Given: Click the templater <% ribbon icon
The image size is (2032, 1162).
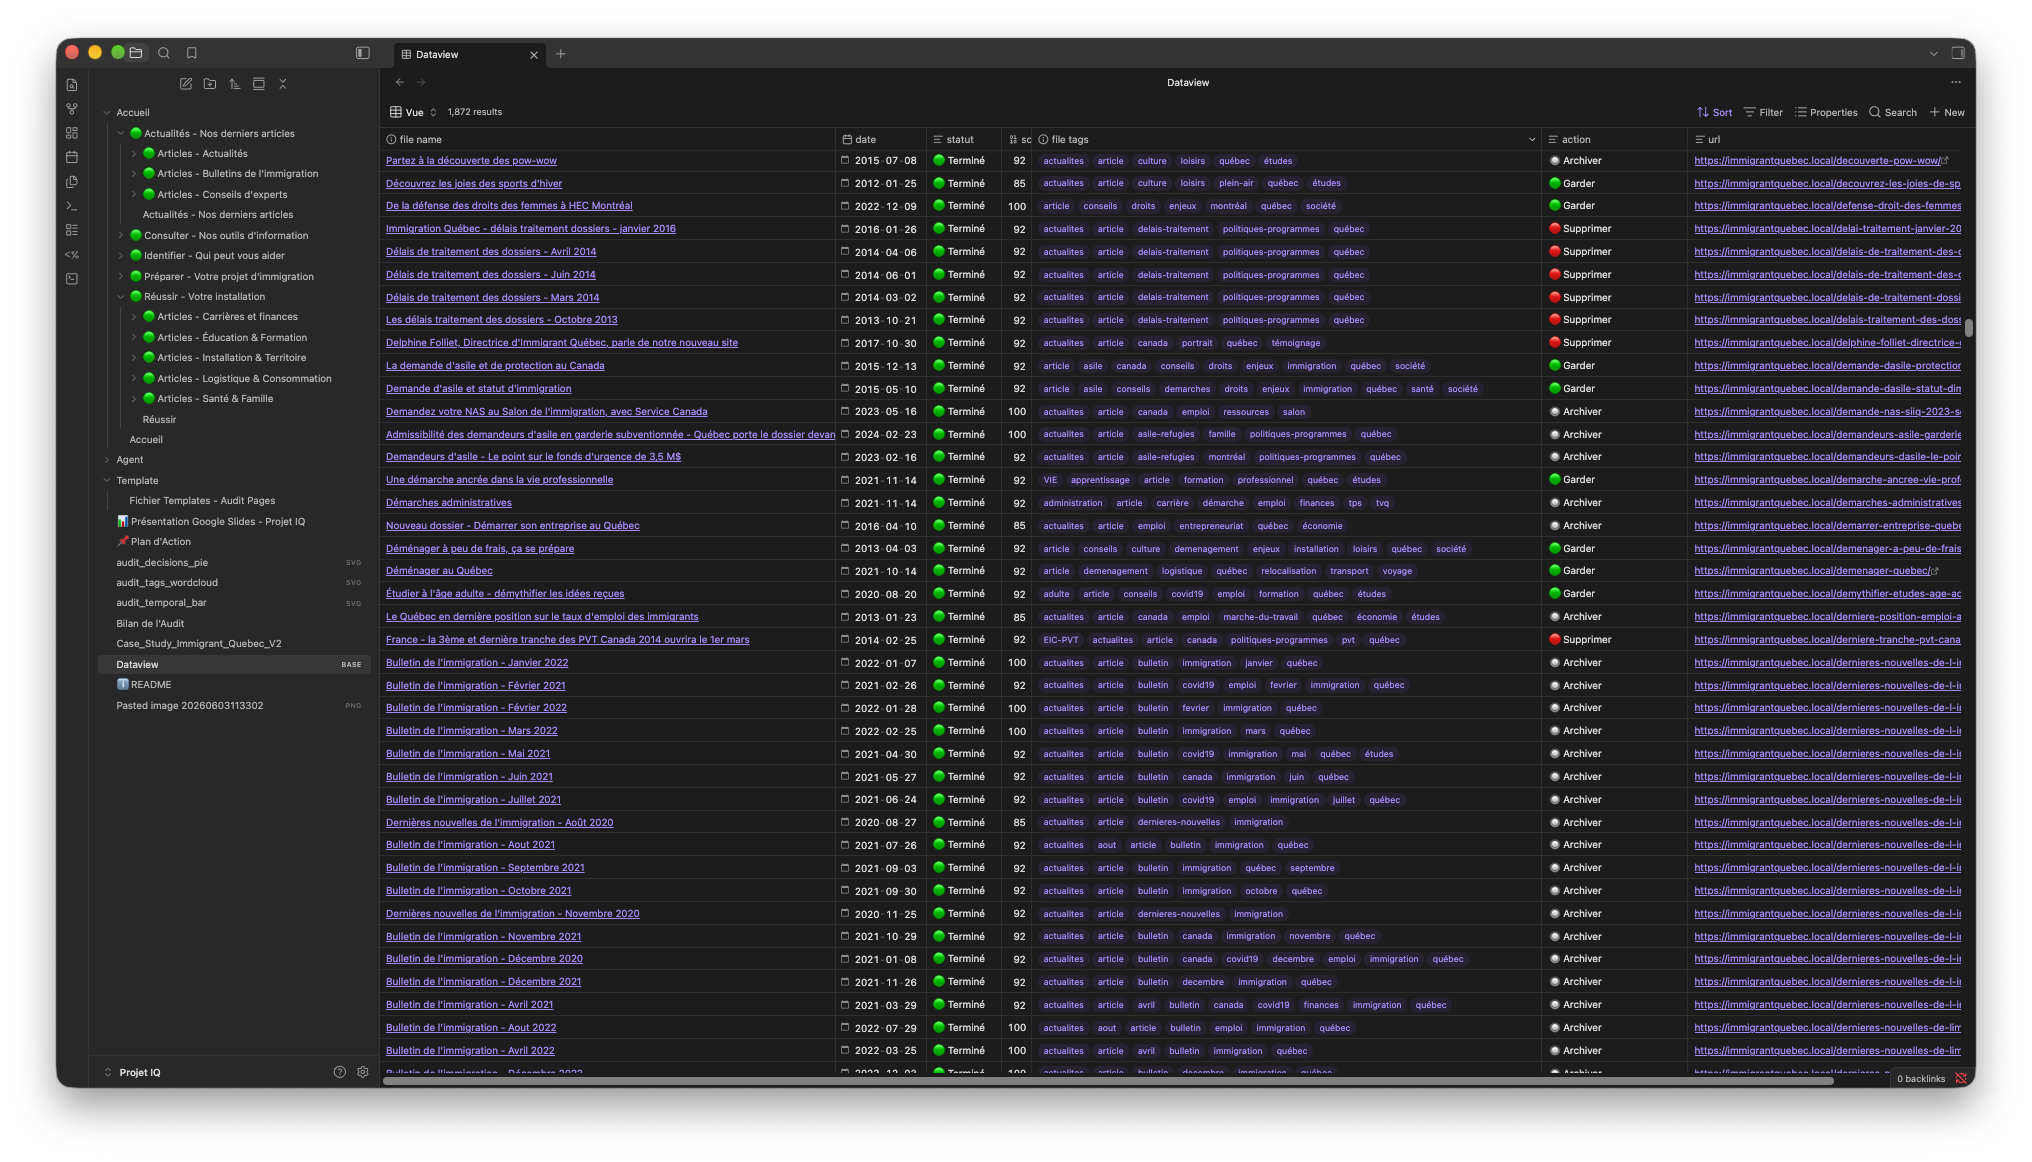Looking at the screenshot, I should pos(72,255).
